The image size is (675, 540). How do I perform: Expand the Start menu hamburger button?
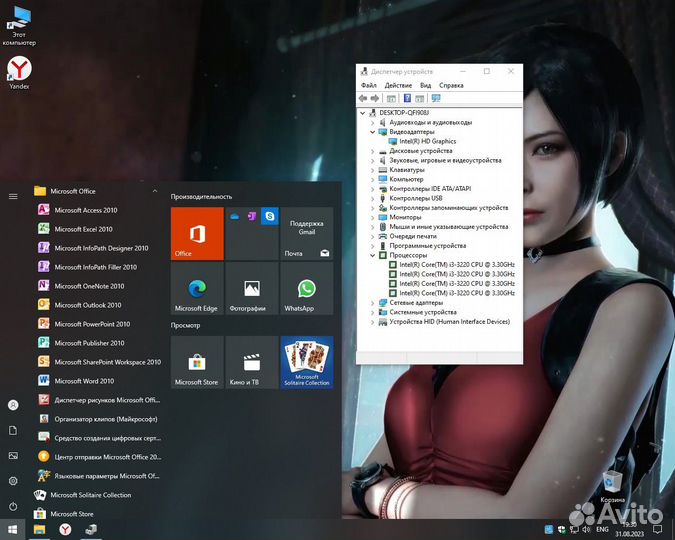pyautogui.click(x=13, y=196)
